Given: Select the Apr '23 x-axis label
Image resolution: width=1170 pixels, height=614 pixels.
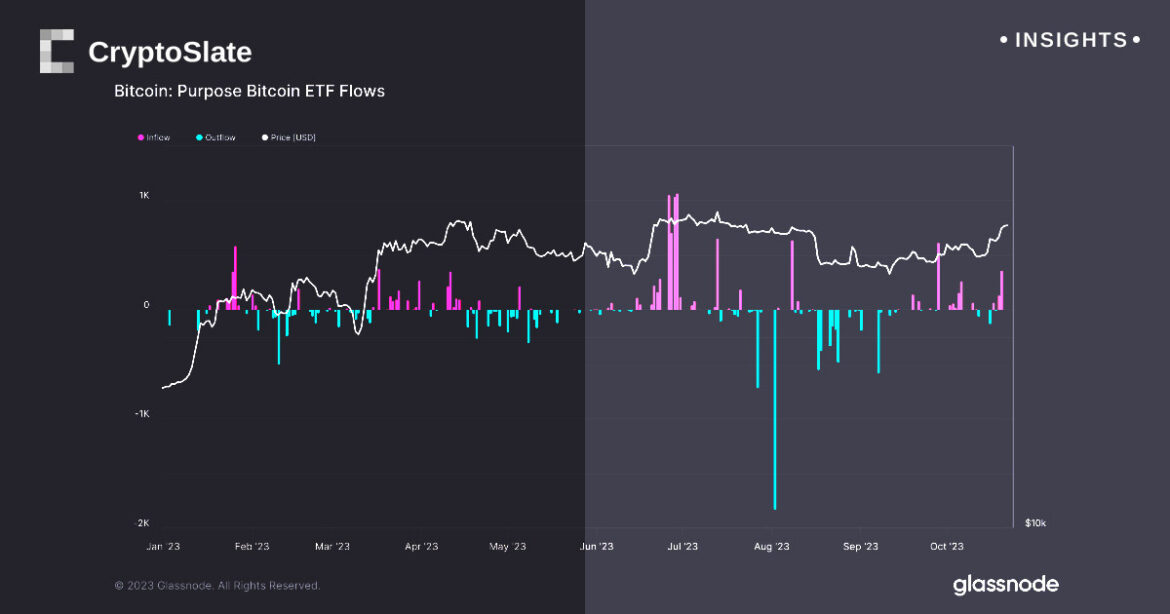Looking at the screenshot, I should (421, 546).
